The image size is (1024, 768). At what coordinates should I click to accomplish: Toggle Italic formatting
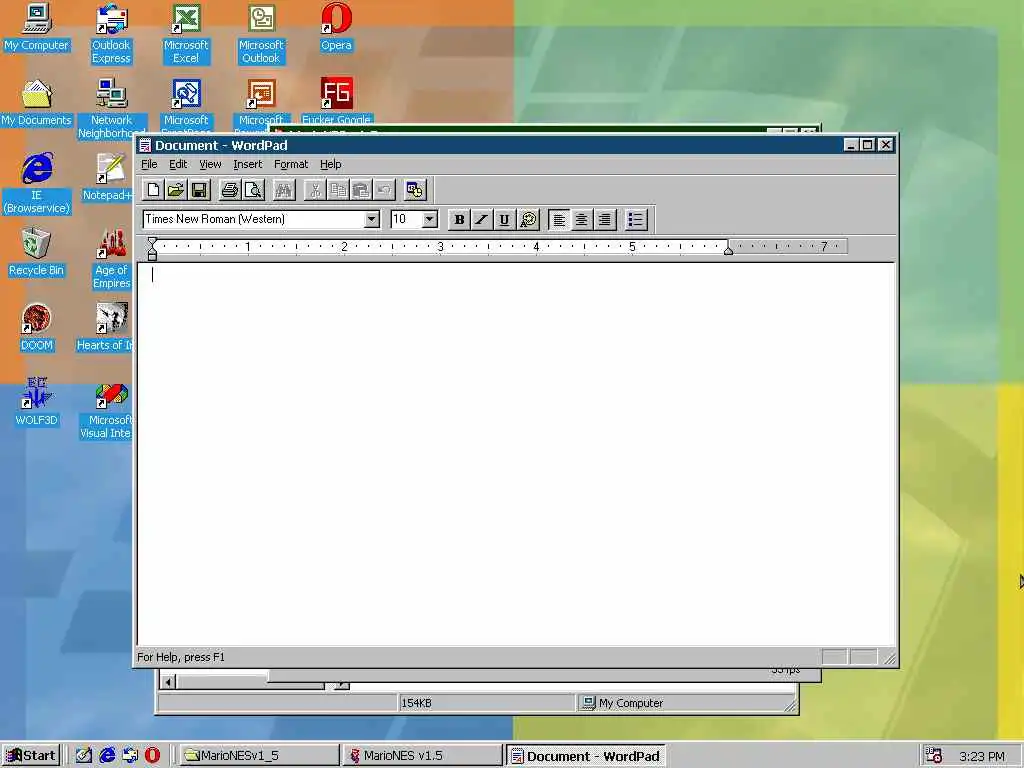pyautogui.click(x=481, y=219)
